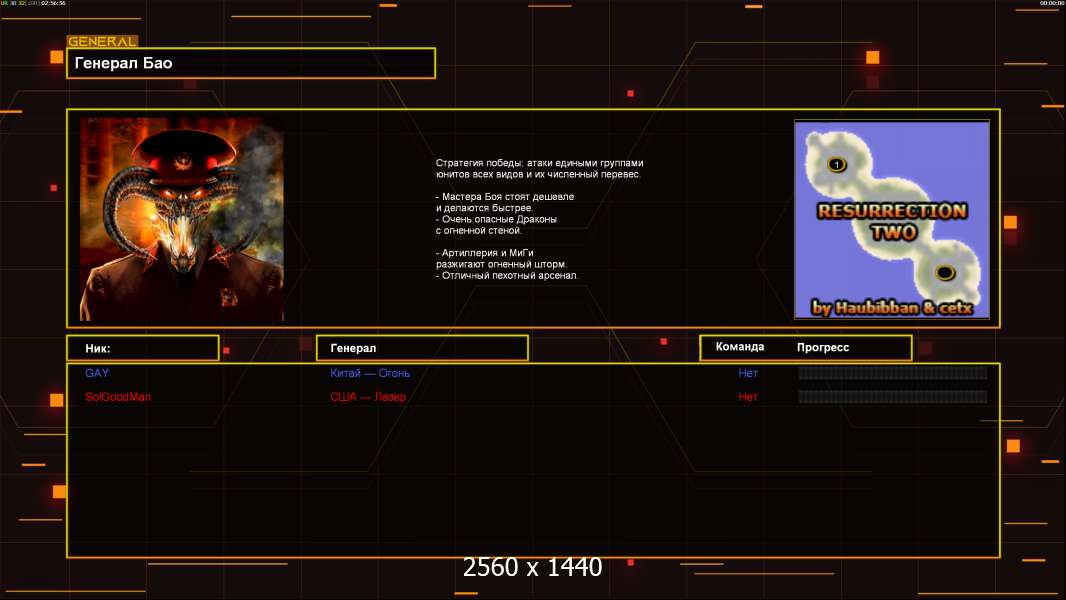The width and height of the screenshot is (1066, 600).
Task: Click the "Мастера Боя стоят дешевле" line
Action: click(505, 196)
